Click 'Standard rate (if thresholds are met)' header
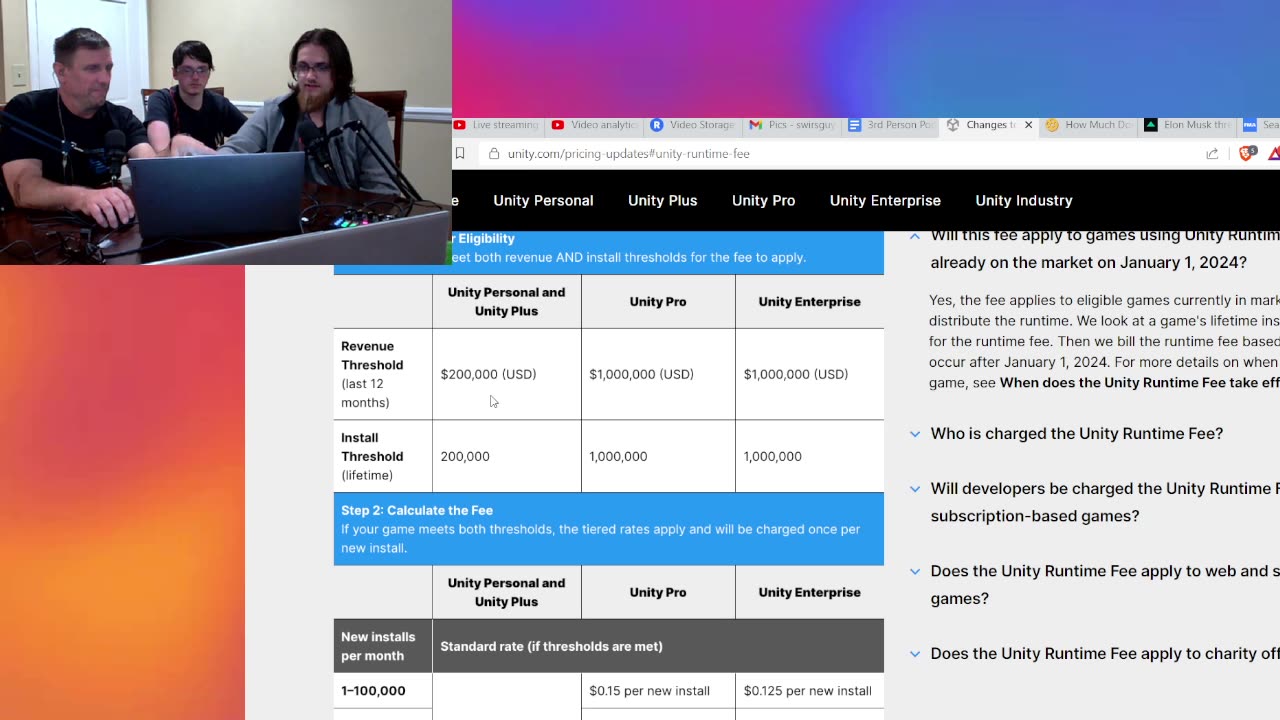 [551, 646]
